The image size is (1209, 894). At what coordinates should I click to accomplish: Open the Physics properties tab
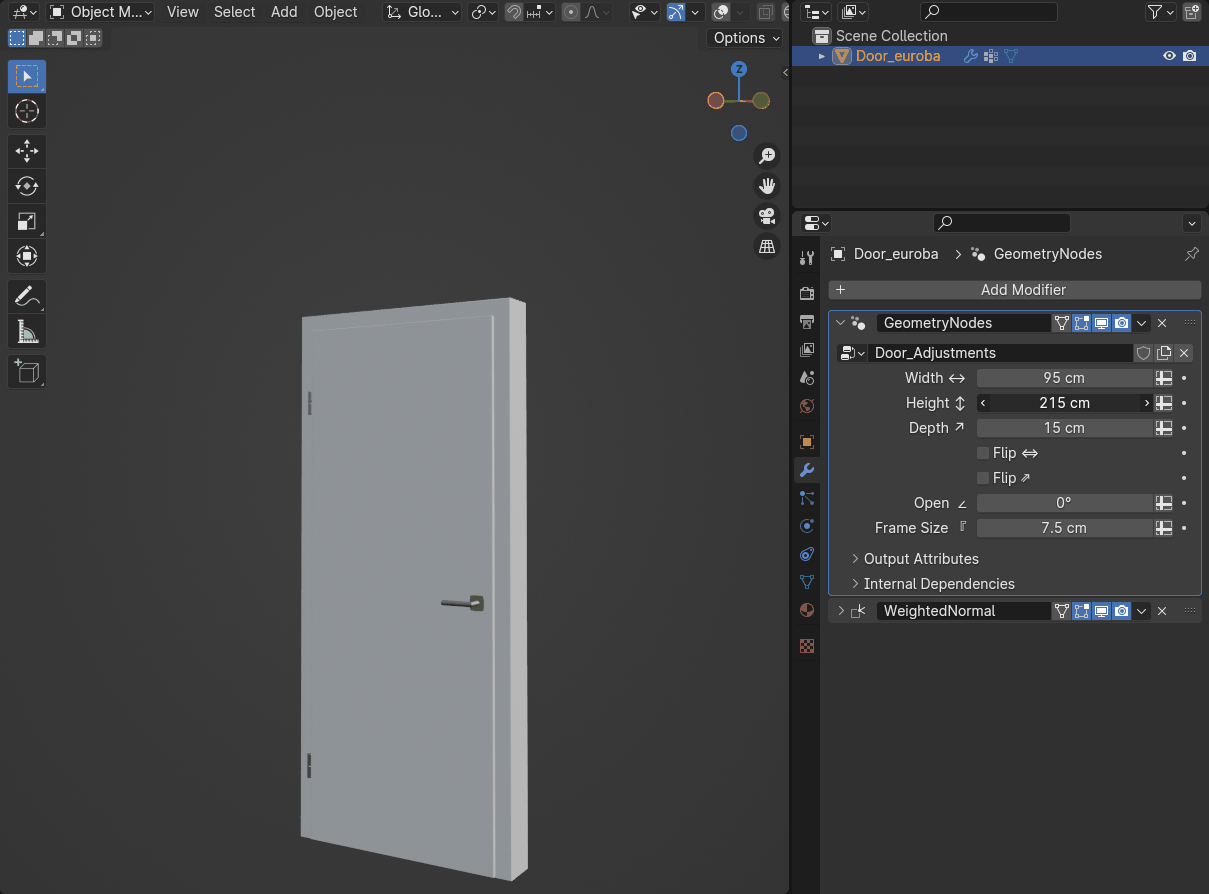click(807, 525)
